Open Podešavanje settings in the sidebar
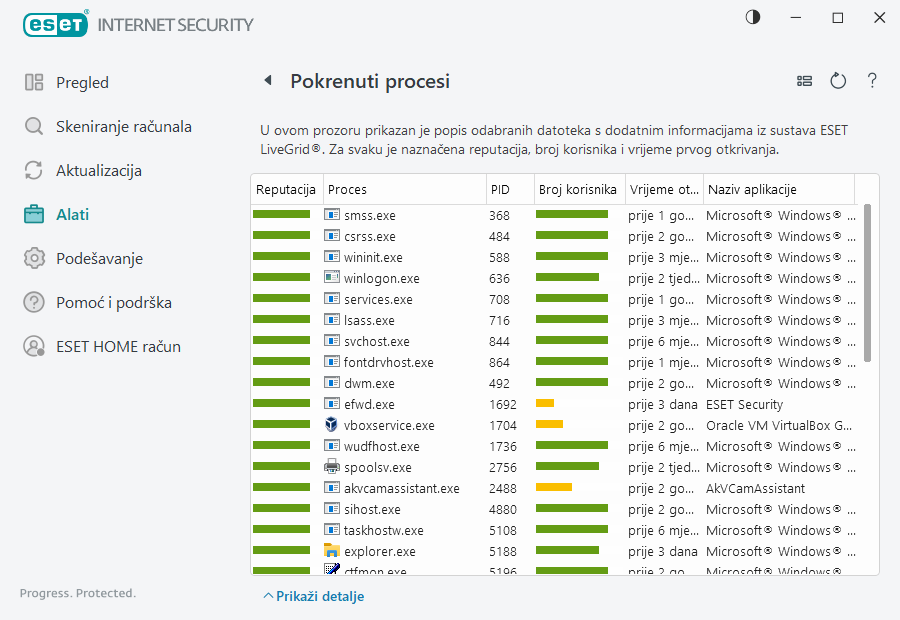 coord(99,259)
